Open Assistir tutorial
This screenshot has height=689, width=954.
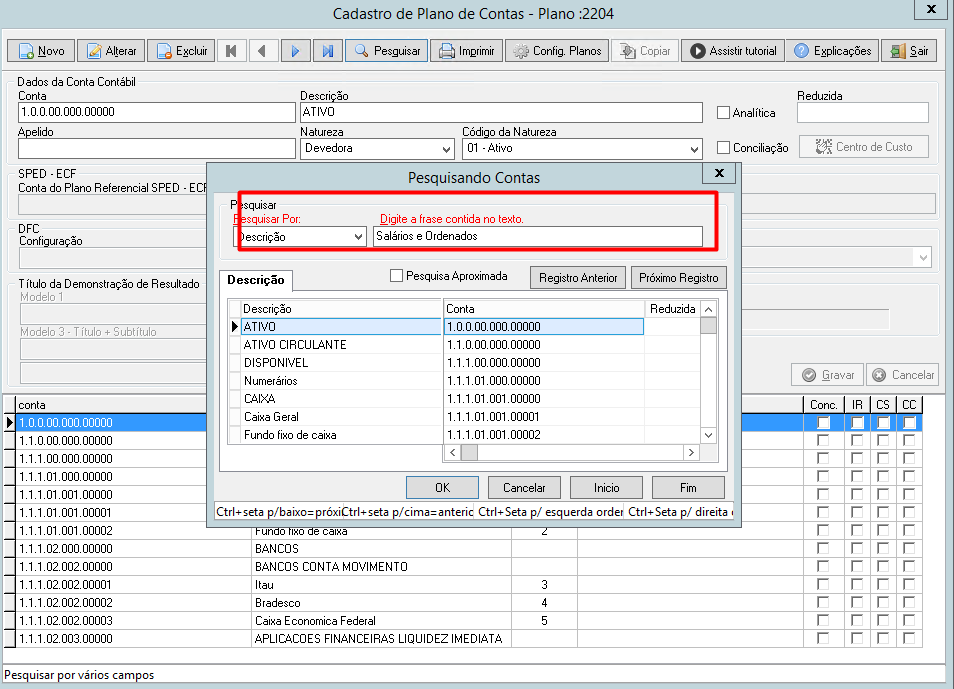[x=733, y=51]
